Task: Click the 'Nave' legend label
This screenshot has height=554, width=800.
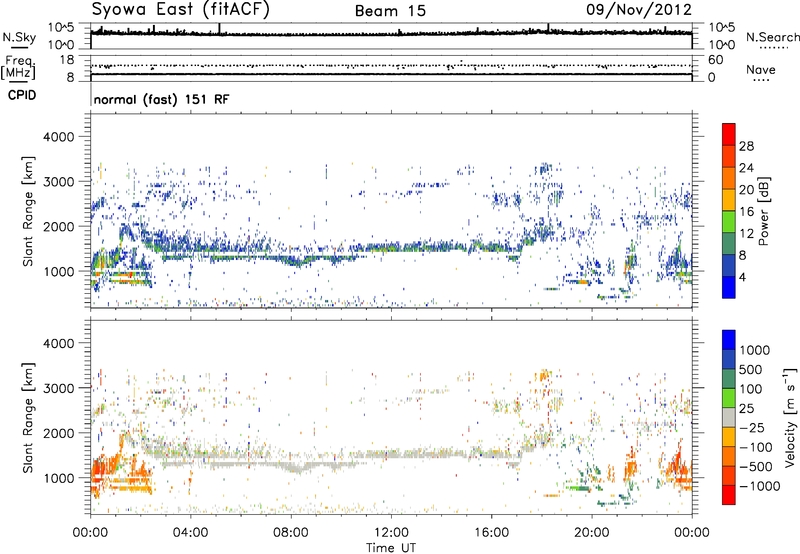Action: point(761,69)
